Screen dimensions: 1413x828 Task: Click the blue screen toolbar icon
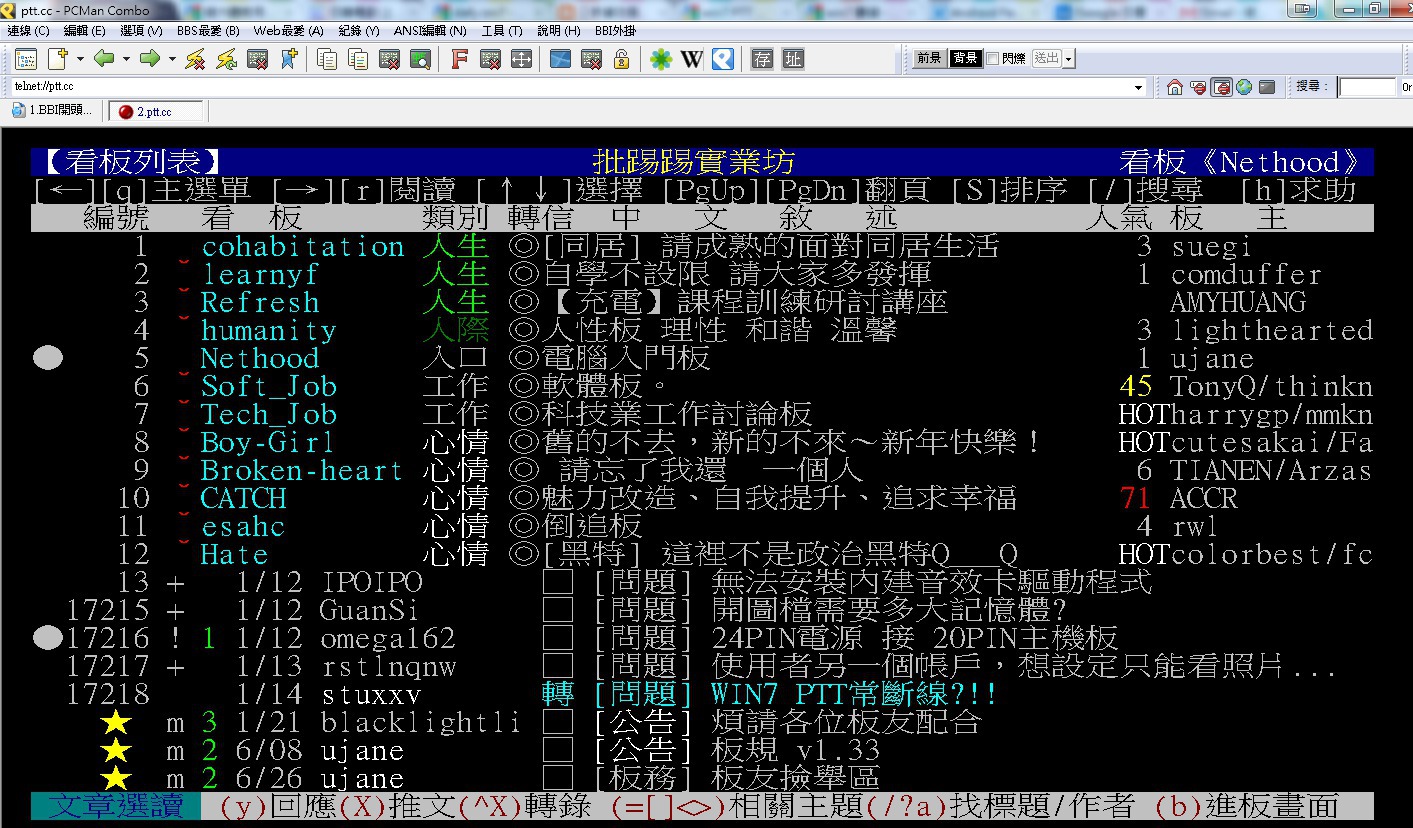click(x=560, y=59)
